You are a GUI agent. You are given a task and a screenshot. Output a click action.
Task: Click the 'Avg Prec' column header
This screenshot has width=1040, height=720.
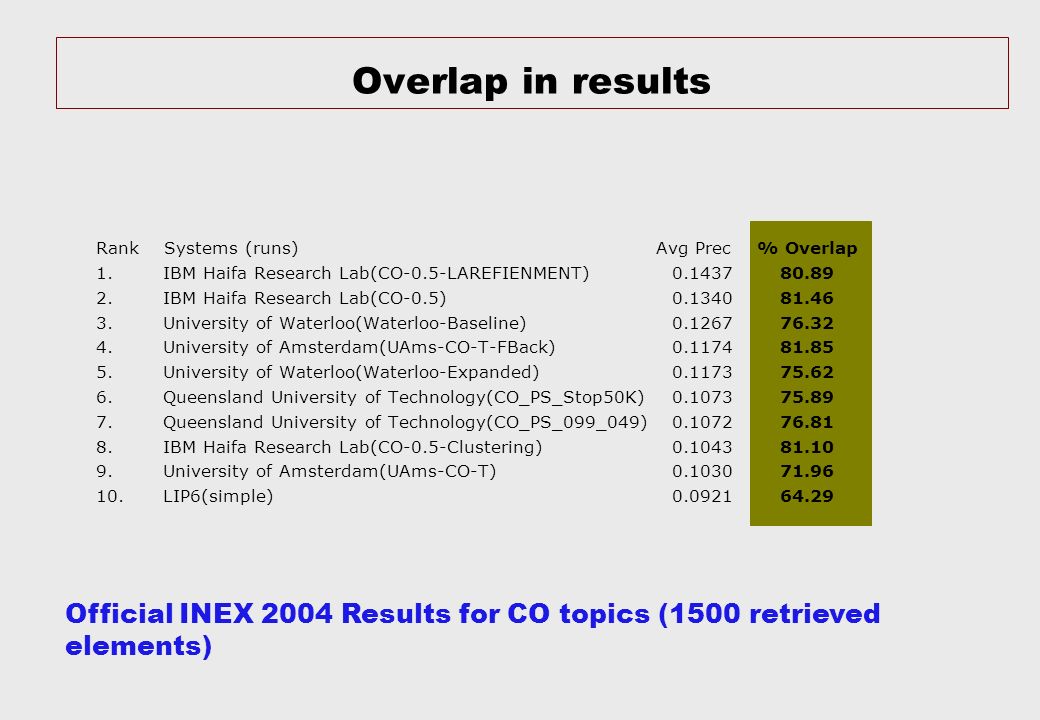(x=693, y=249)
